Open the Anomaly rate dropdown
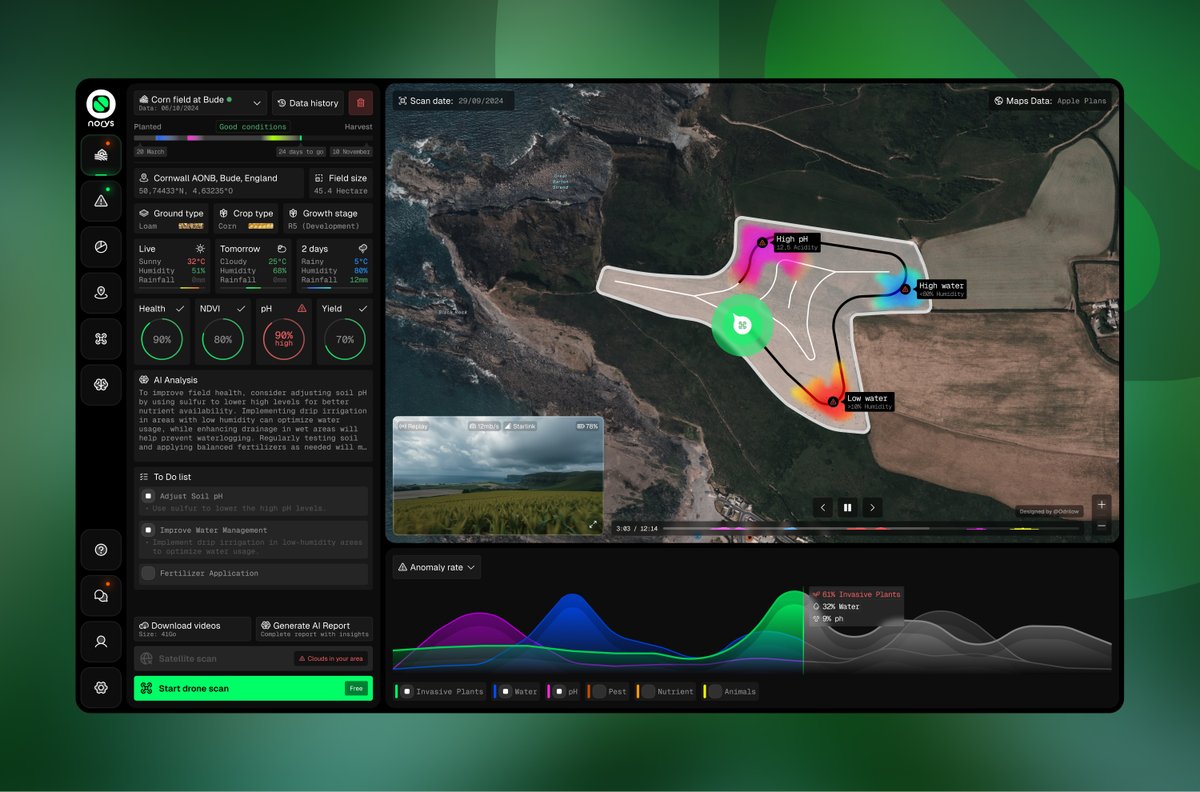 click(x=437, y=567)
